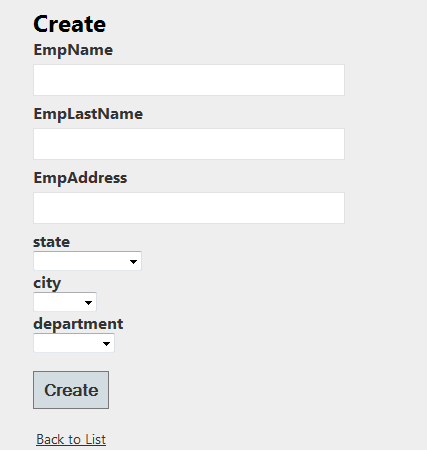Screen dimensions: 427x450
Task: Click the Create page heading
Action: pos(70,24)
